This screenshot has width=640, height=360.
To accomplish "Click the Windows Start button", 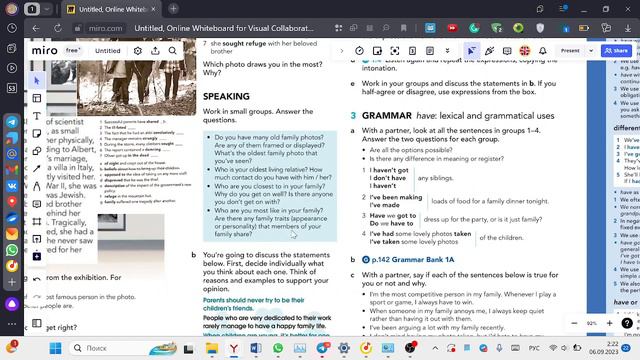I will click(x=55, y=348).
